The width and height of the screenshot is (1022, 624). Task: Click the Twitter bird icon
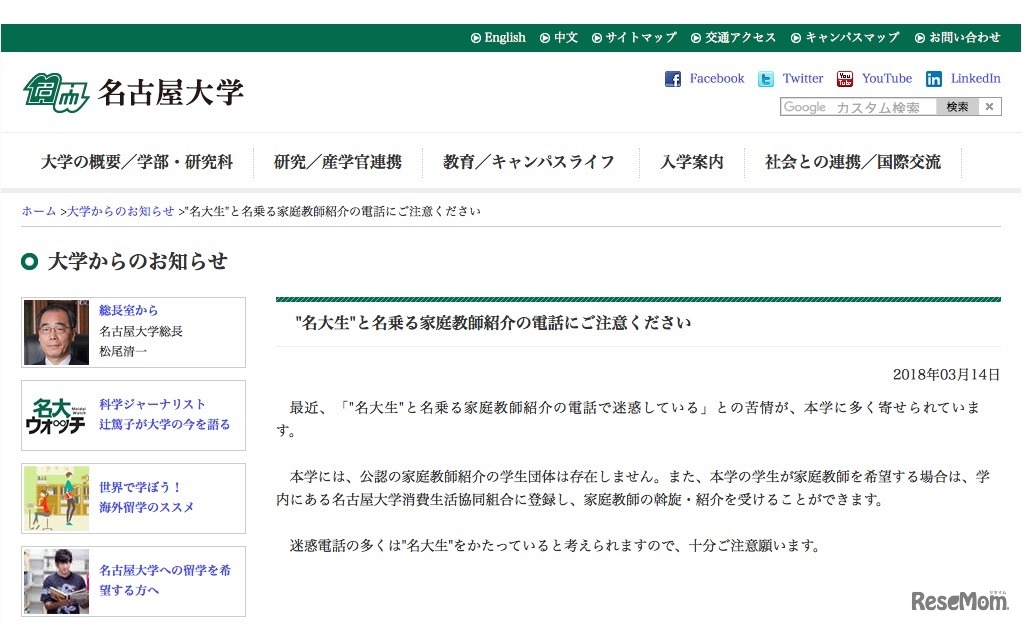click(765, 78)
